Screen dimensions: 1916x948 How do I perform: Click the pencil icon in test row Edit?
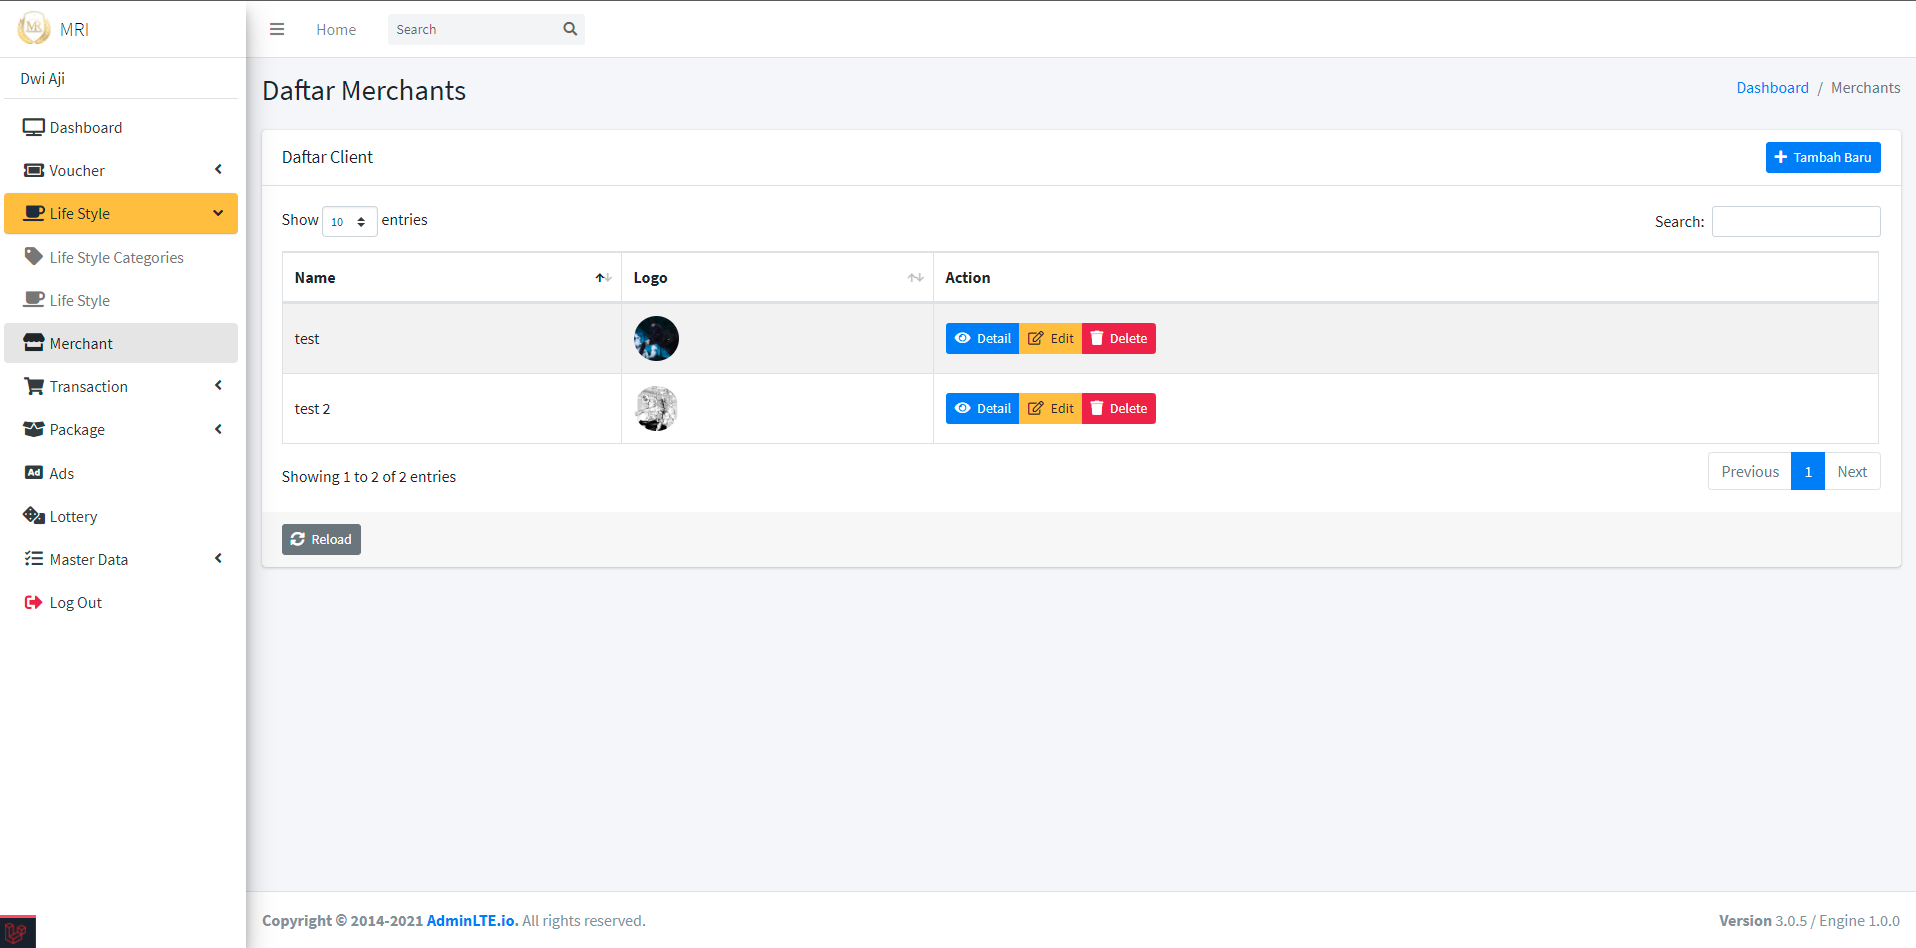click(1036, 338)
